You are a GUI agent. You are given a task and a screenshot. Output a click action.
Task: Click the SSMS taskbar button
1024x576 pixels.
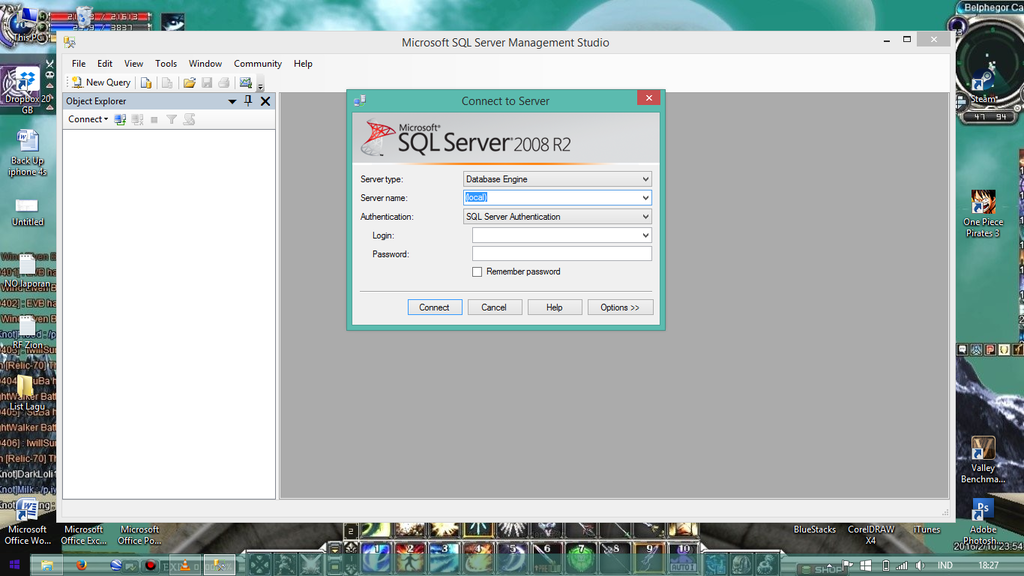pyautogui.click(x=219, y=565)
